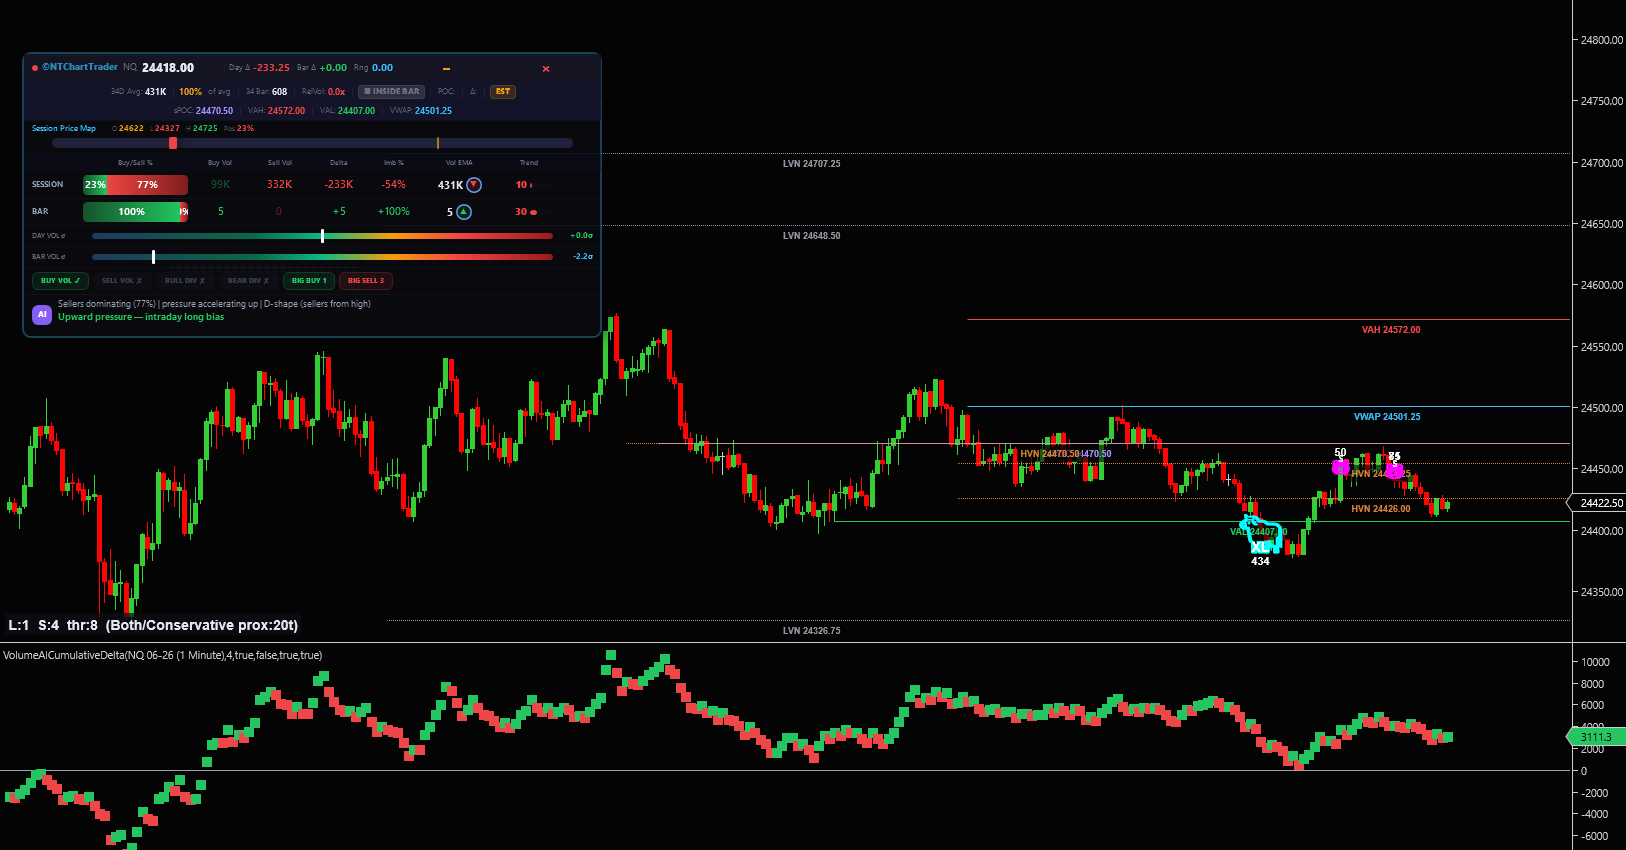Click the current price tag 24422.50 on the axis

point(1601,503)
